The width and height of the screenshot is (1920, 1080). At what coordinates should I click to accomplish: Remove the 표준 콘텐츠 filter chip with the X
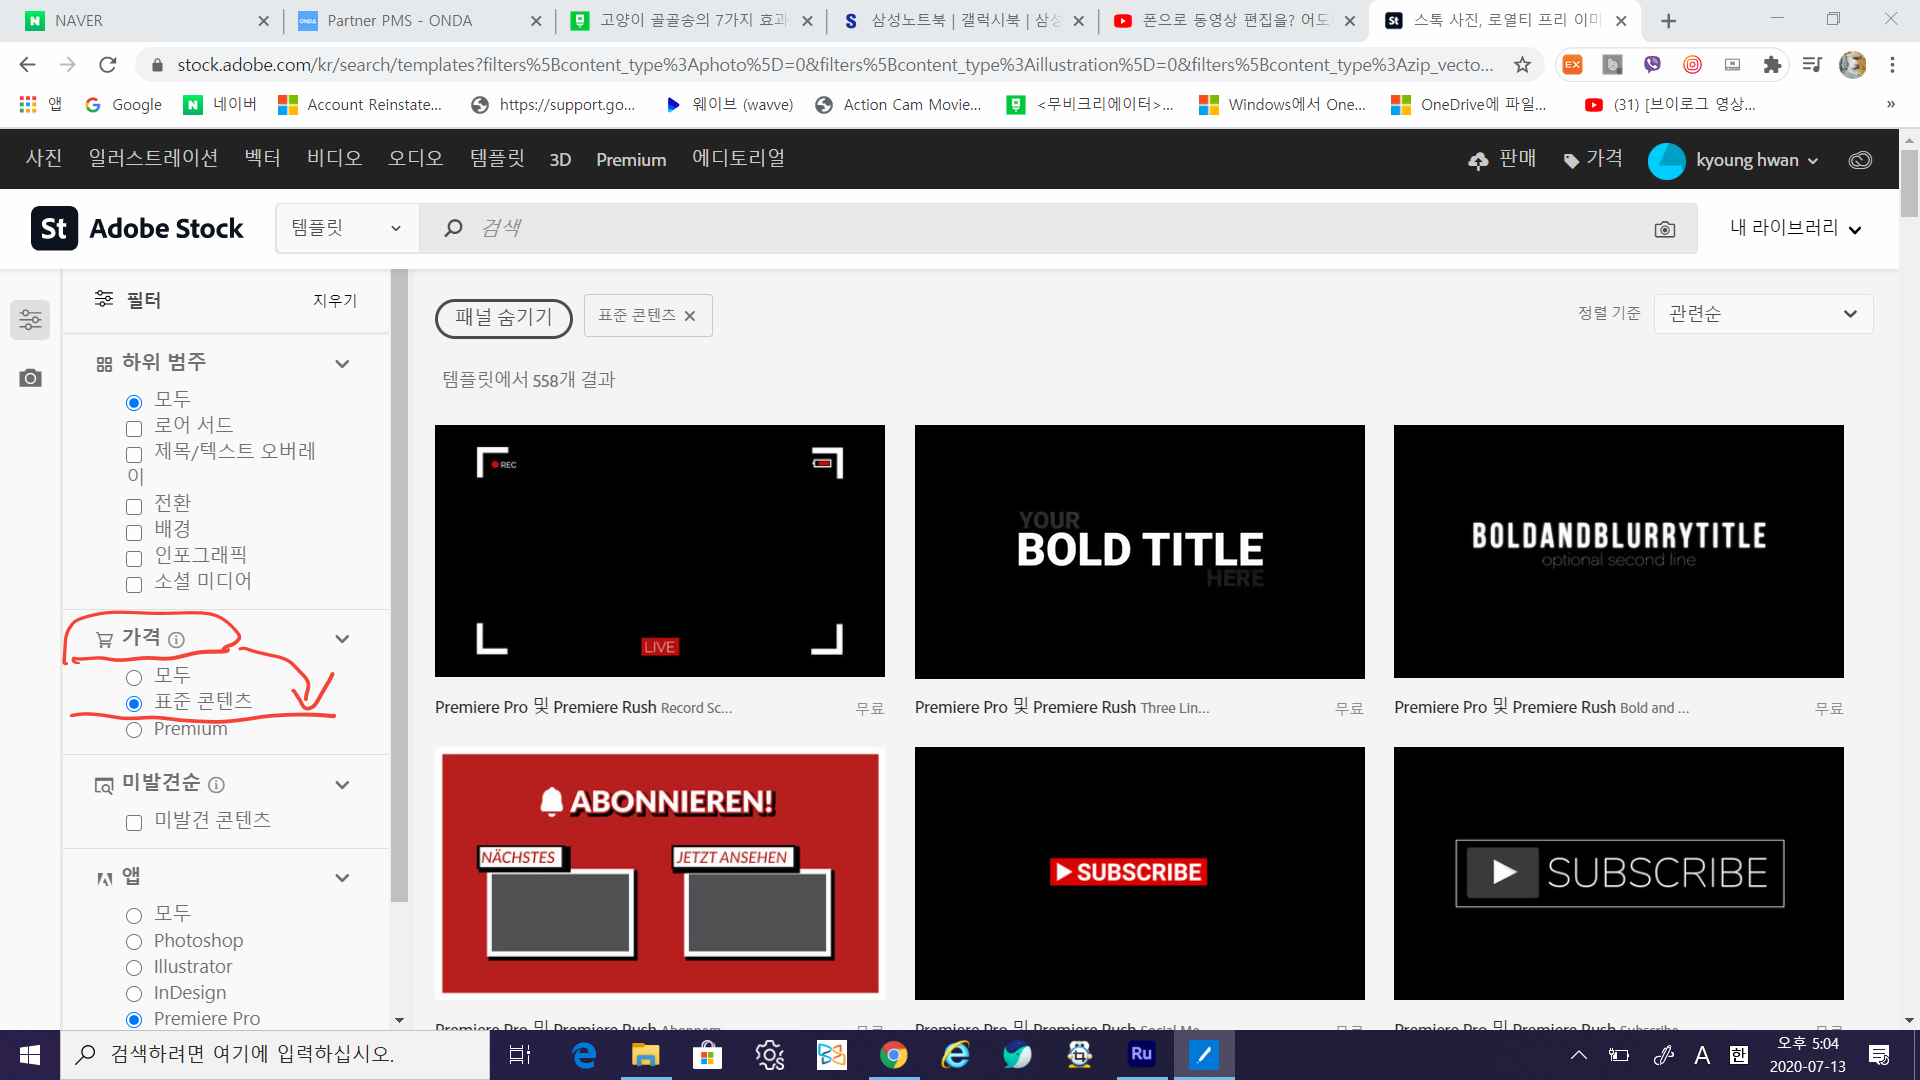690,316
